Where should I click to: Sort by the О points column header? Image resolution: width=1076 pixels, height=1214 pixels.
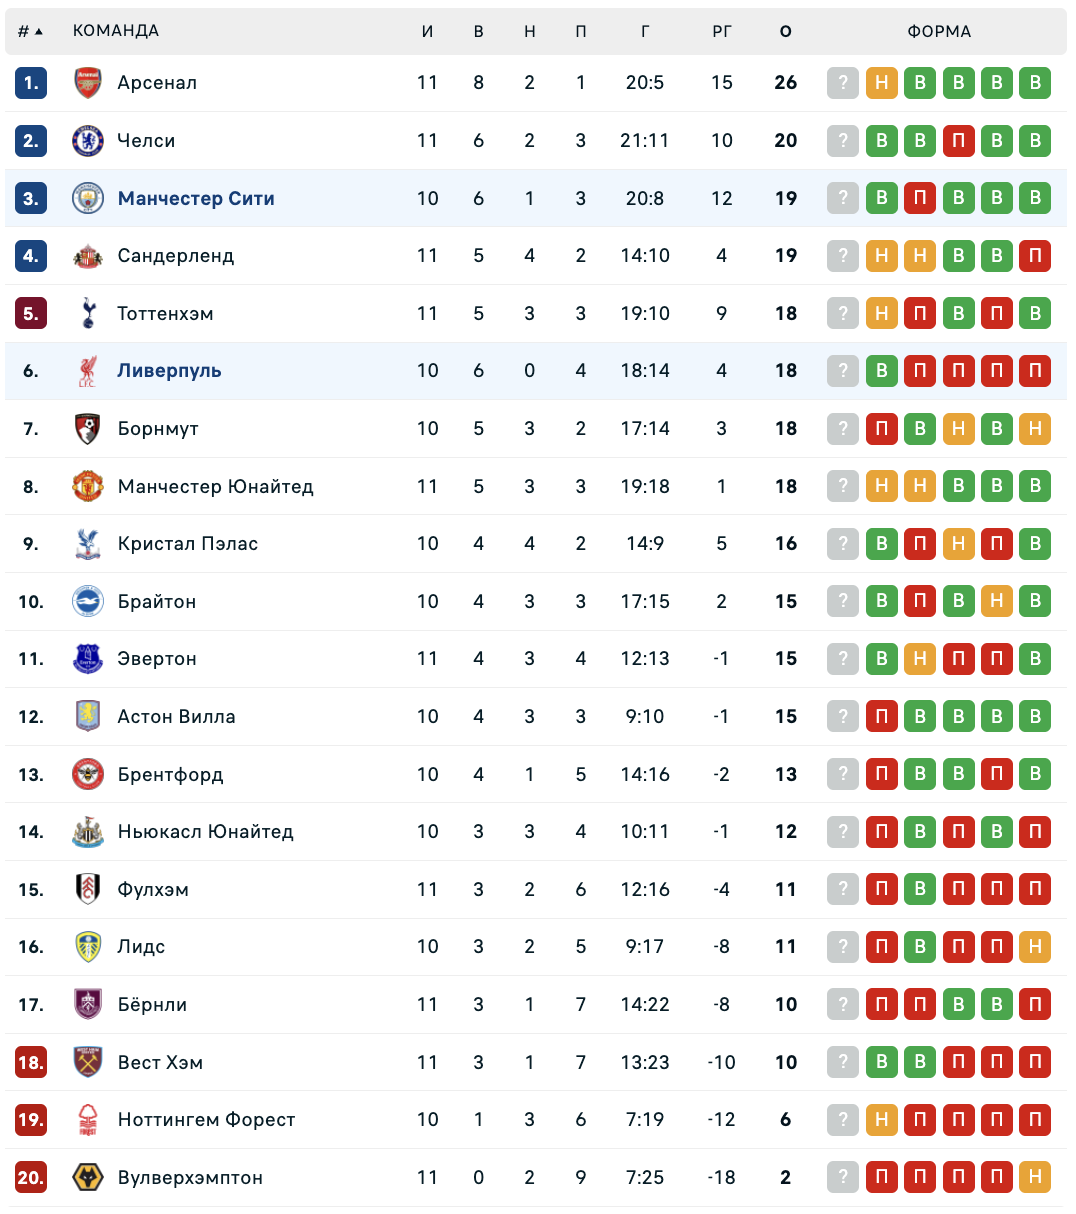(x=786, y=31)
